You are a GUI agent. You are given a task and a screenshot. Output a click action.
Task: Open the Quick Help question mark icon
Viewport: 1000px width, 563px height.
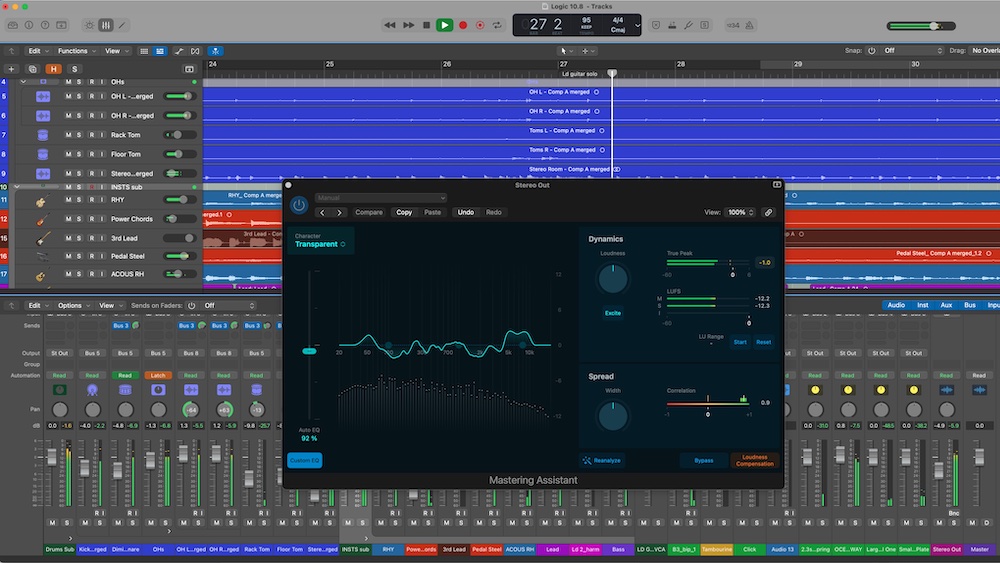45,26
